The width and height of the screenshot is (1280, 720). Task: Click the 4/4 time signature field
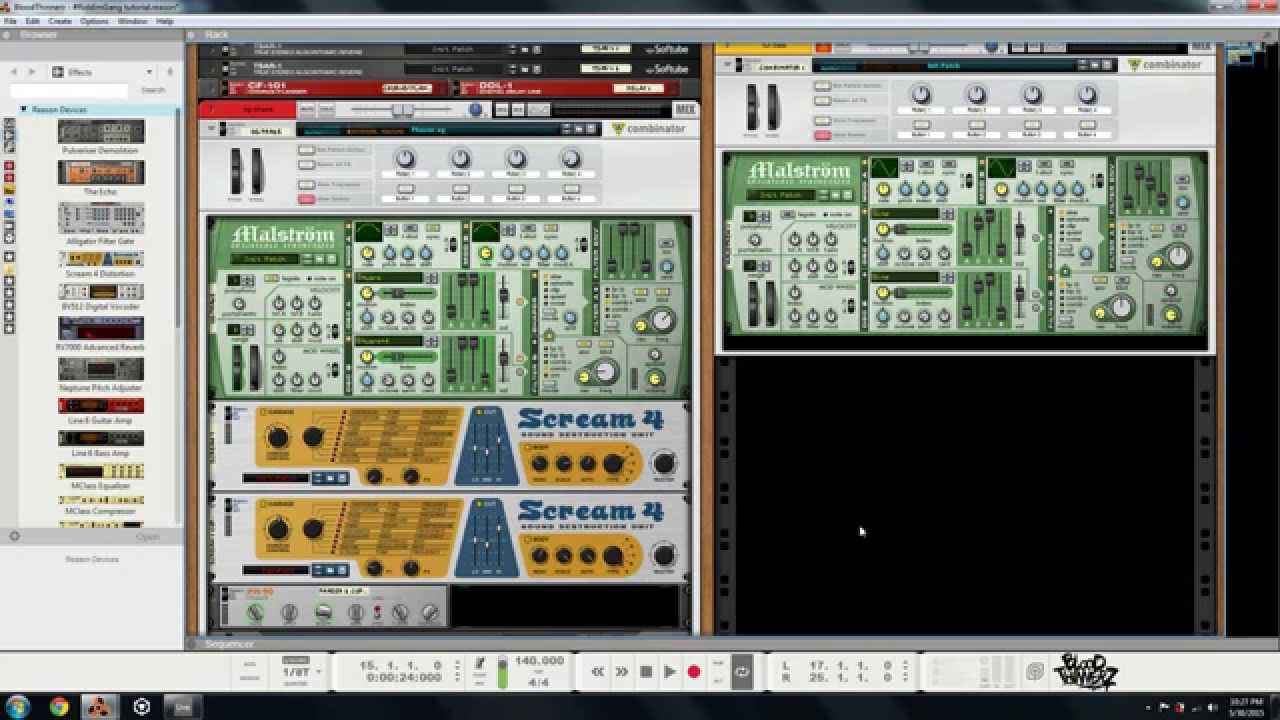(x=539, y=682)
